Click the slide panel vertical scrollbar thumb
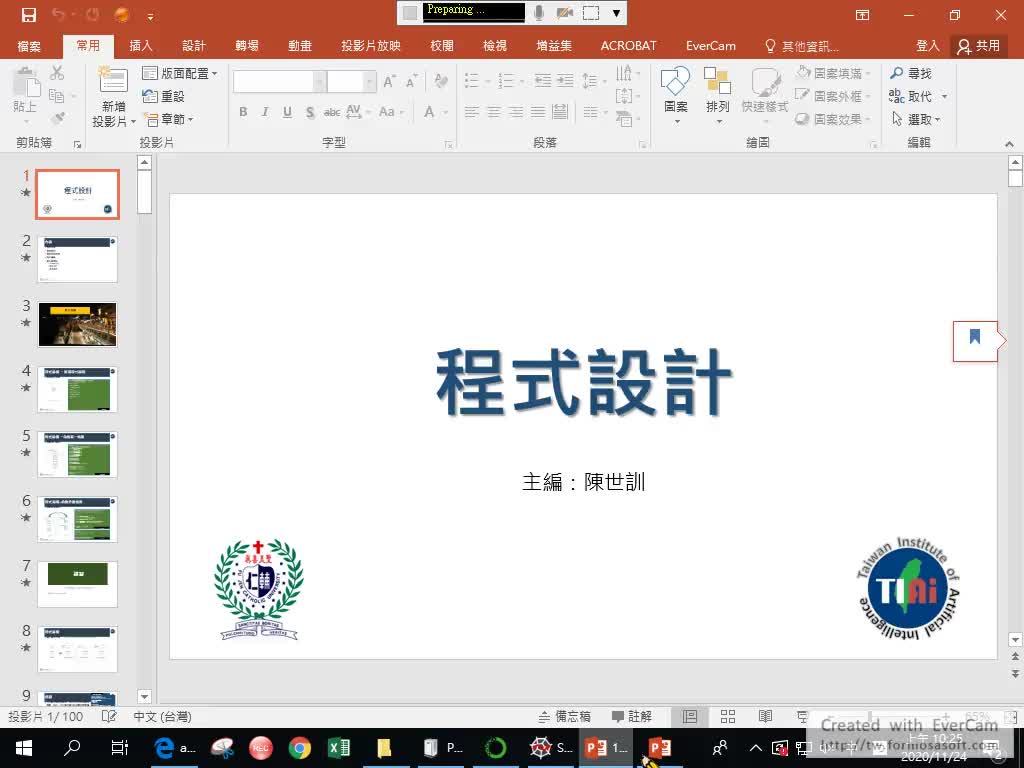This screenshot has height=768, width=1024. pyautogui.click(x=145, y=192)
